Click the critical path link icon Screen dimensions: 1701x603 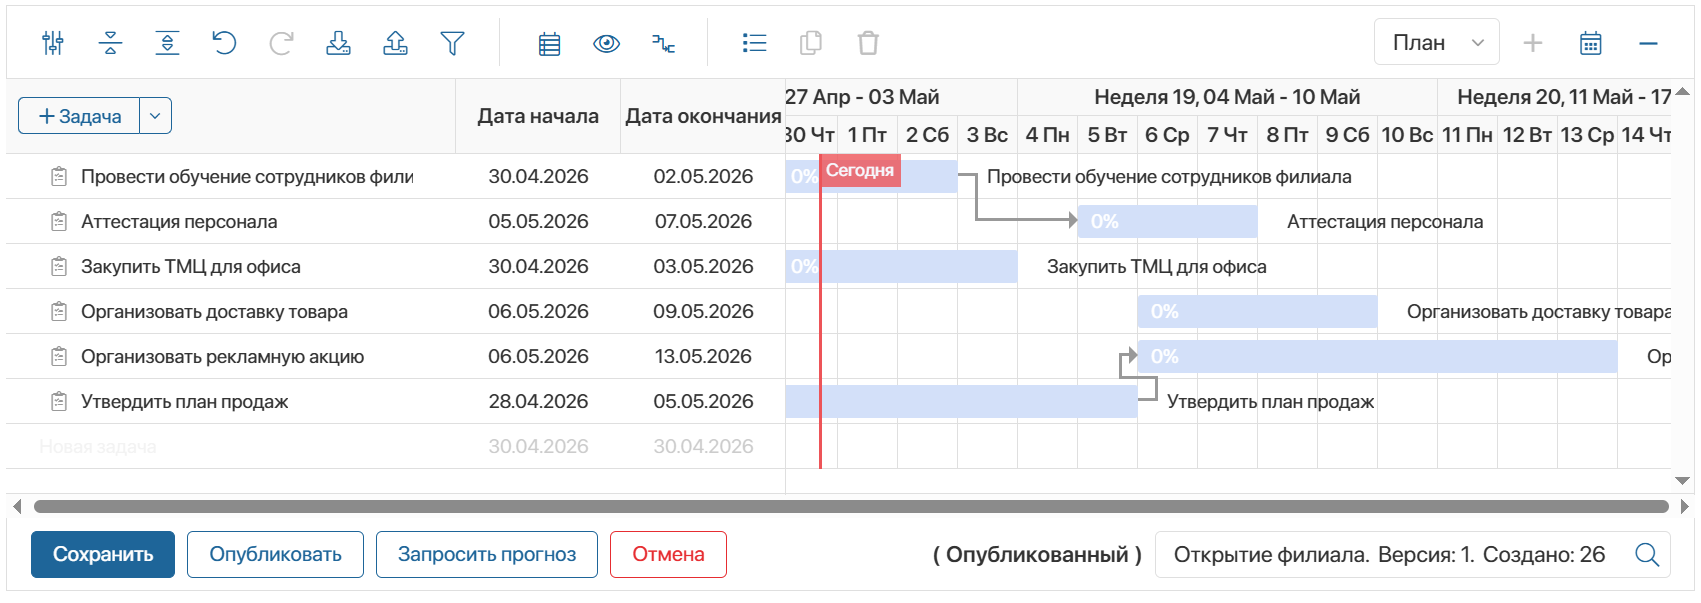click(664, 43)
